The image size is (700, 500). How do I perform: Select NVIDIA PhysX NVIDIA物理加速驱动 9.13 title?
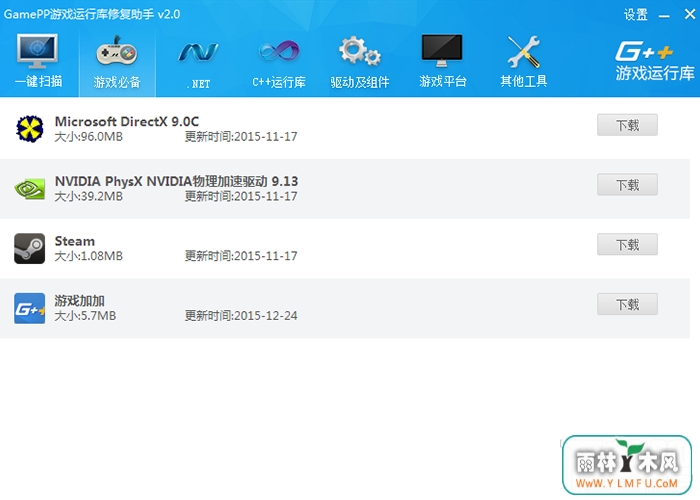click(x=176, y=181)
